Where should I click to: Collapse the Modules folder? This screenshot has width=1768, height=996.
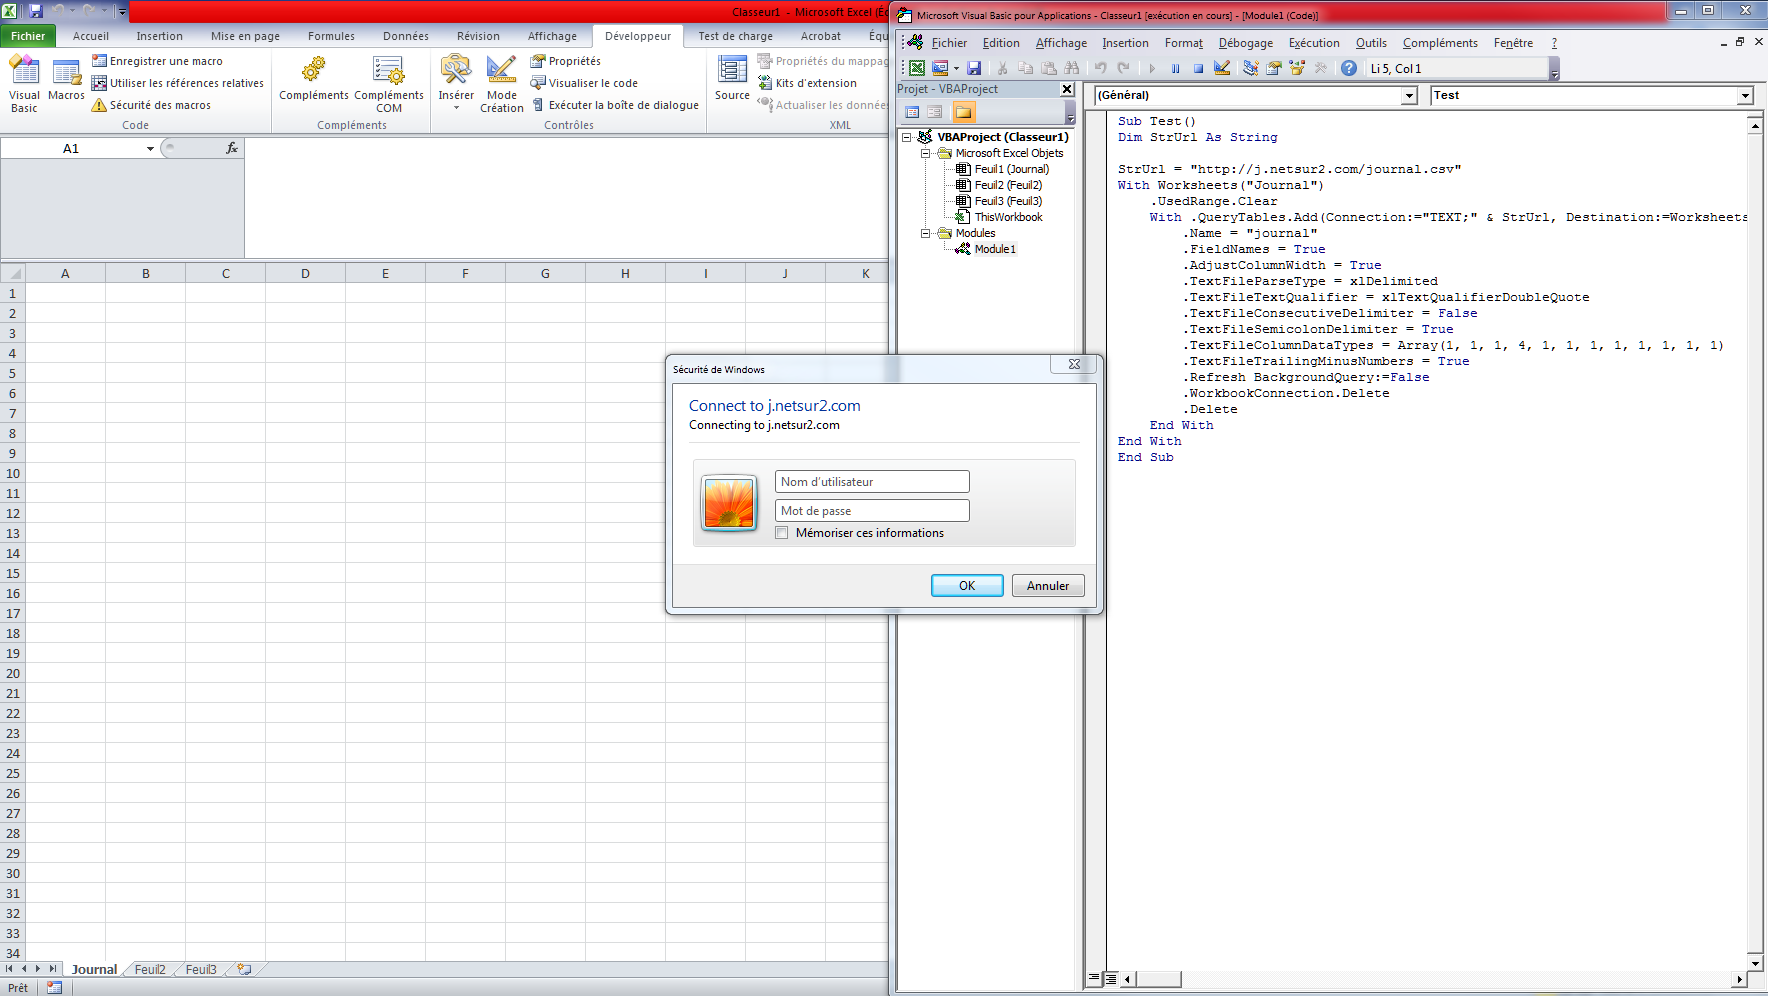click(926, 233)
